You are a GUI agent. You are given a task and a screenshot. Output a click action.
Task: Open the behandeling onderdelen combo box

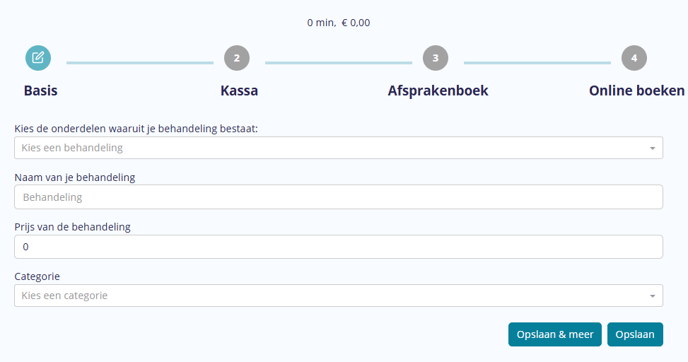[x=338, y=148]
